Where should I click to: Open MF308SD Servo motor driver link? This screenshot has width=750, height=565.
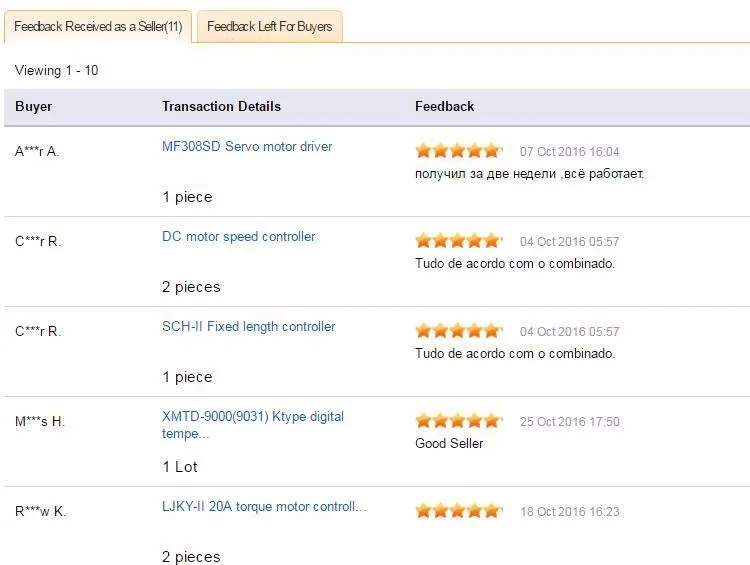click(247, 146)
